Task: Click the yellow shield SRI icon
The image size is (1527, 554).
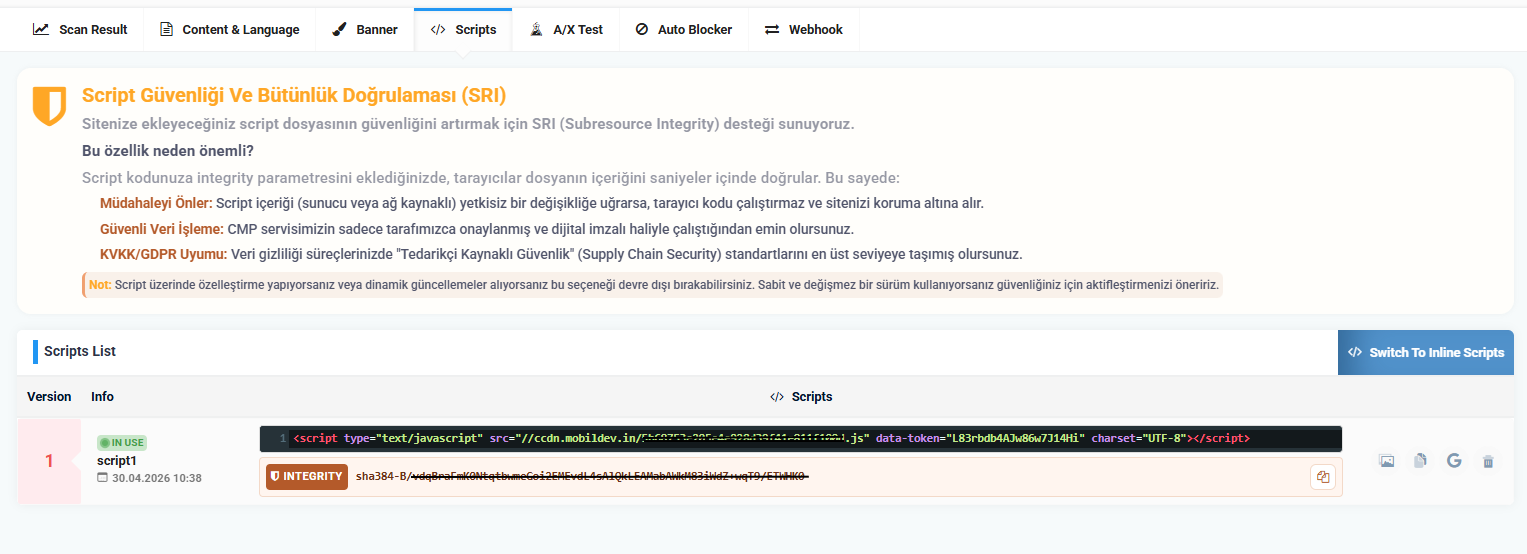Action: point(49,106)
